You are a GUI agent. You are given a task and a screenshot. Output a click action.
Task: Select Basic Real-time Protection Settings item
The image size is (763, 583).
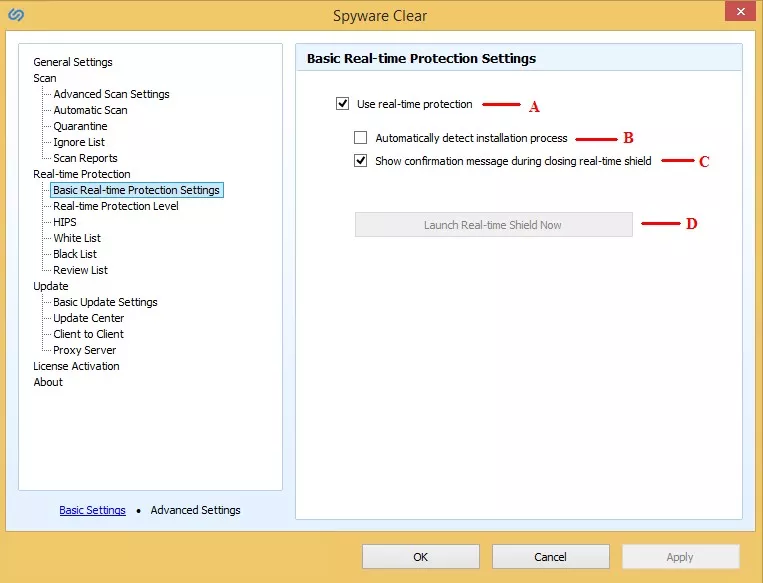[x=137, y=190]
